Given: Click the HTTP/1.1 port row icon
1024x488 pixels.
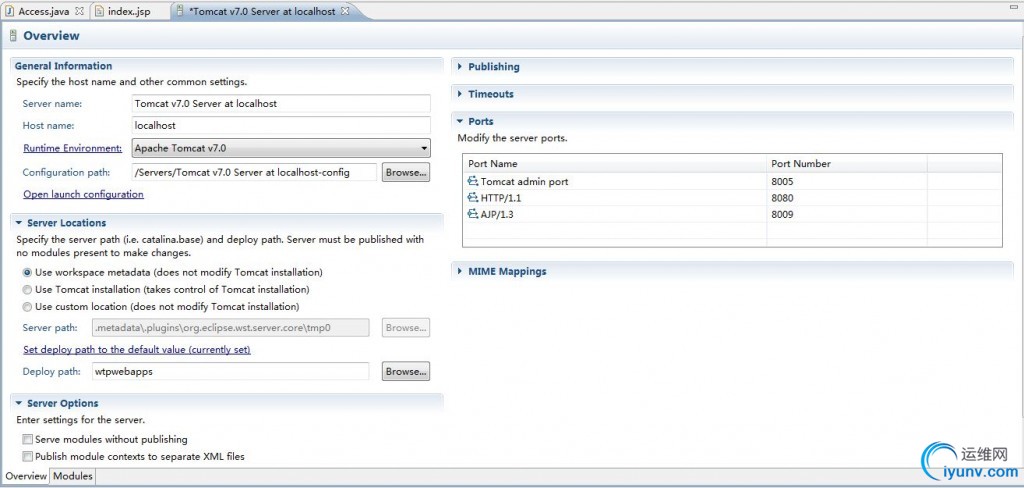Looking at the screenshot, I should [473, 198].
